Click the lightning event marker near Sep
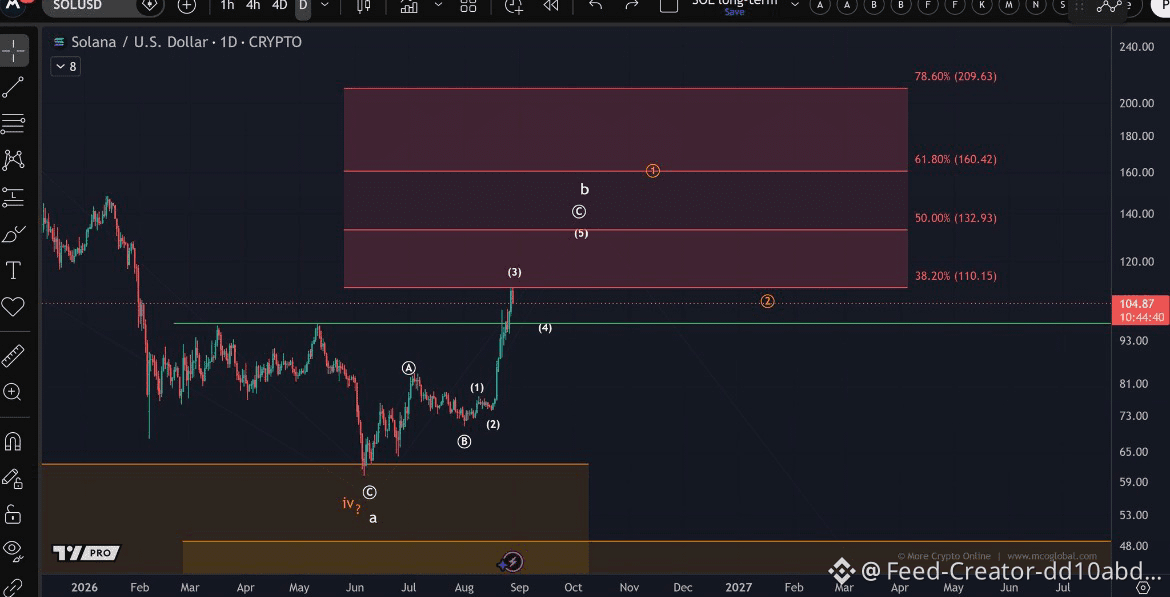1170x597 pixels. (x=512, y=562)
